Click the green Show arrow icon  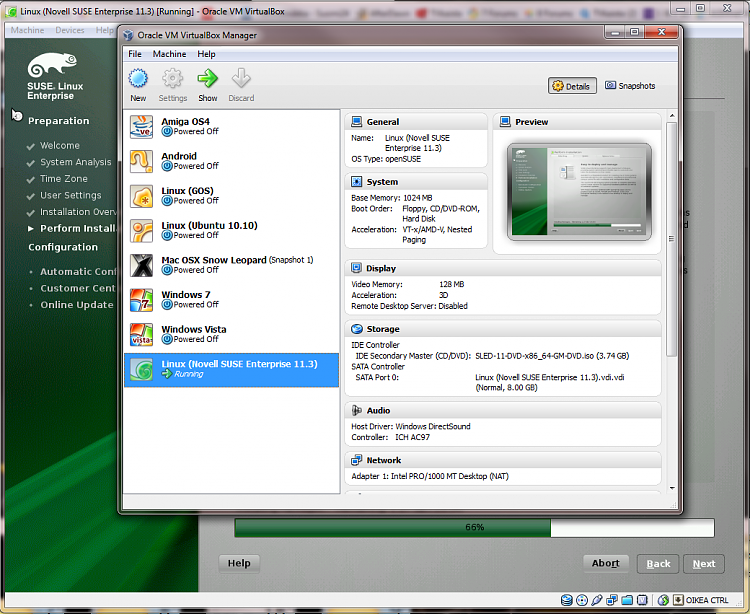[x=208, y=78]
